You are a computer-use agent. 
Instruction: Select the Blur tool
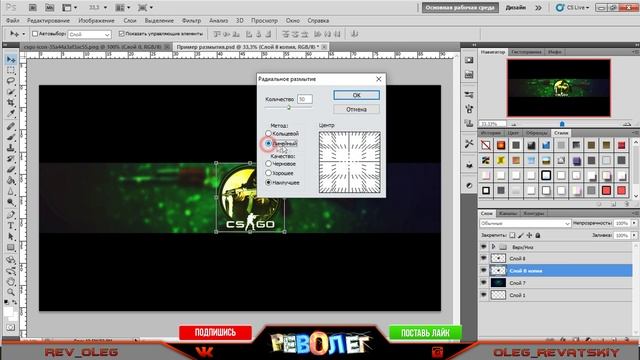11,191
